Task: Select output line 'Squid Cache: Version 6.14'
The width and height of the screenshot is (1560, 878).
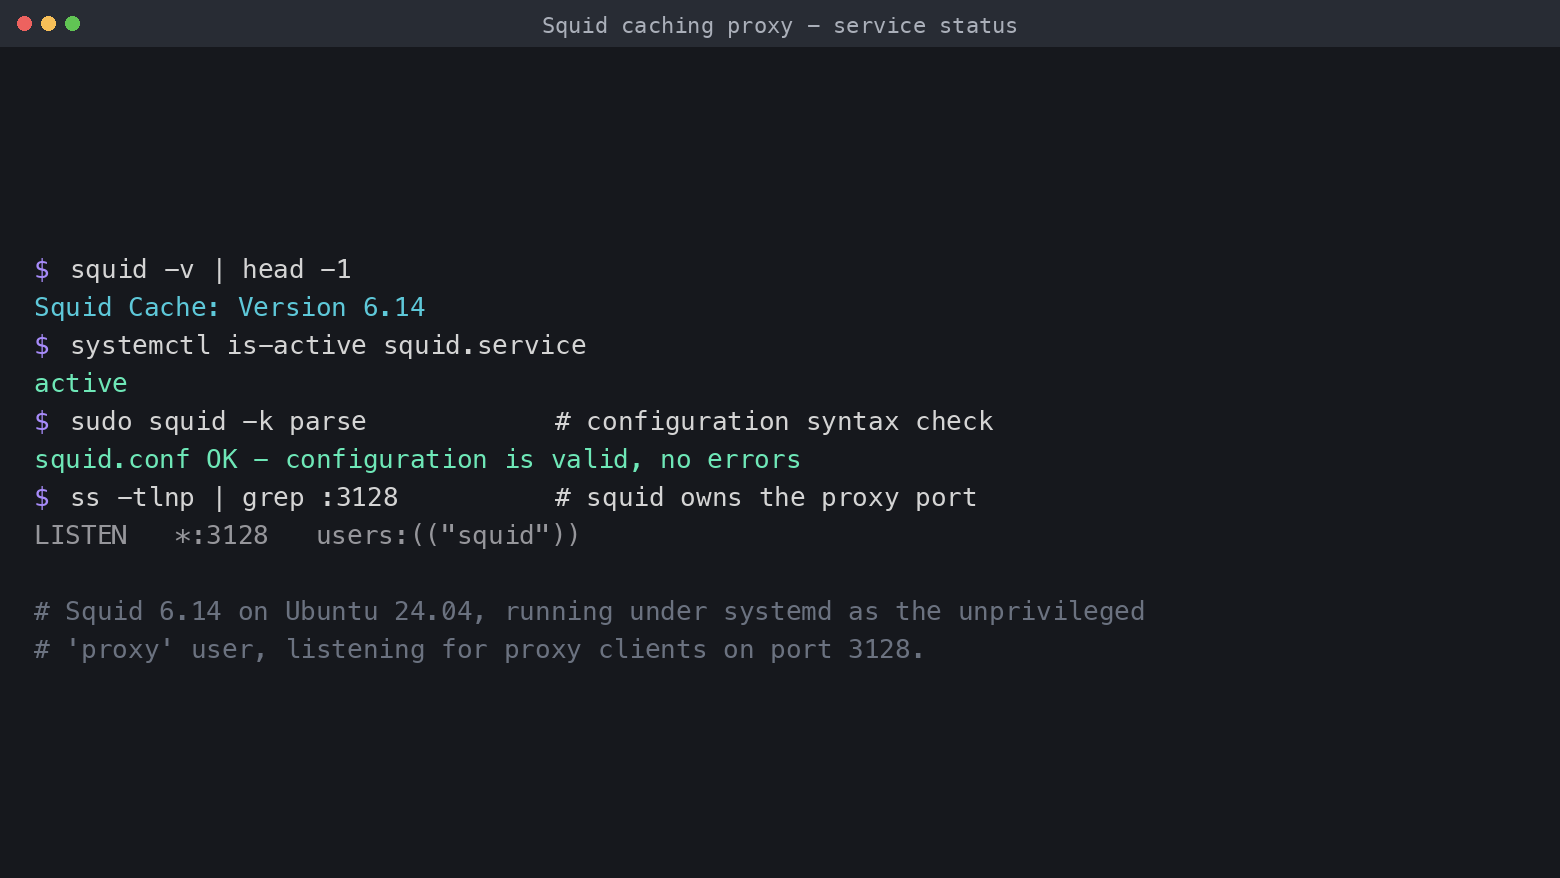Action: [230, 308]
